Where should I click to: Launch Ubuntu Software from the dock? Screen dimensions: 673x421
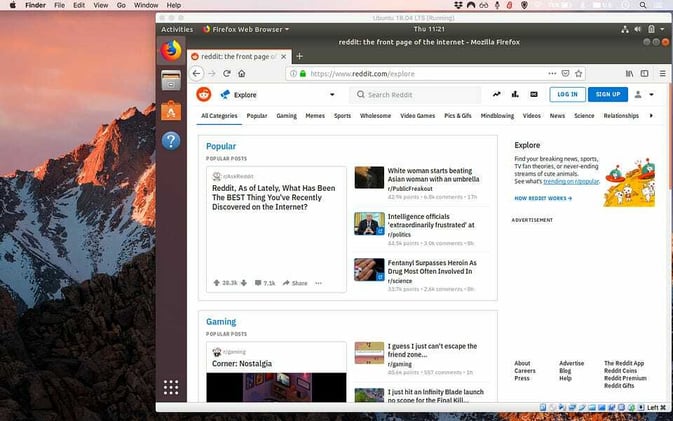coord(171,111)
